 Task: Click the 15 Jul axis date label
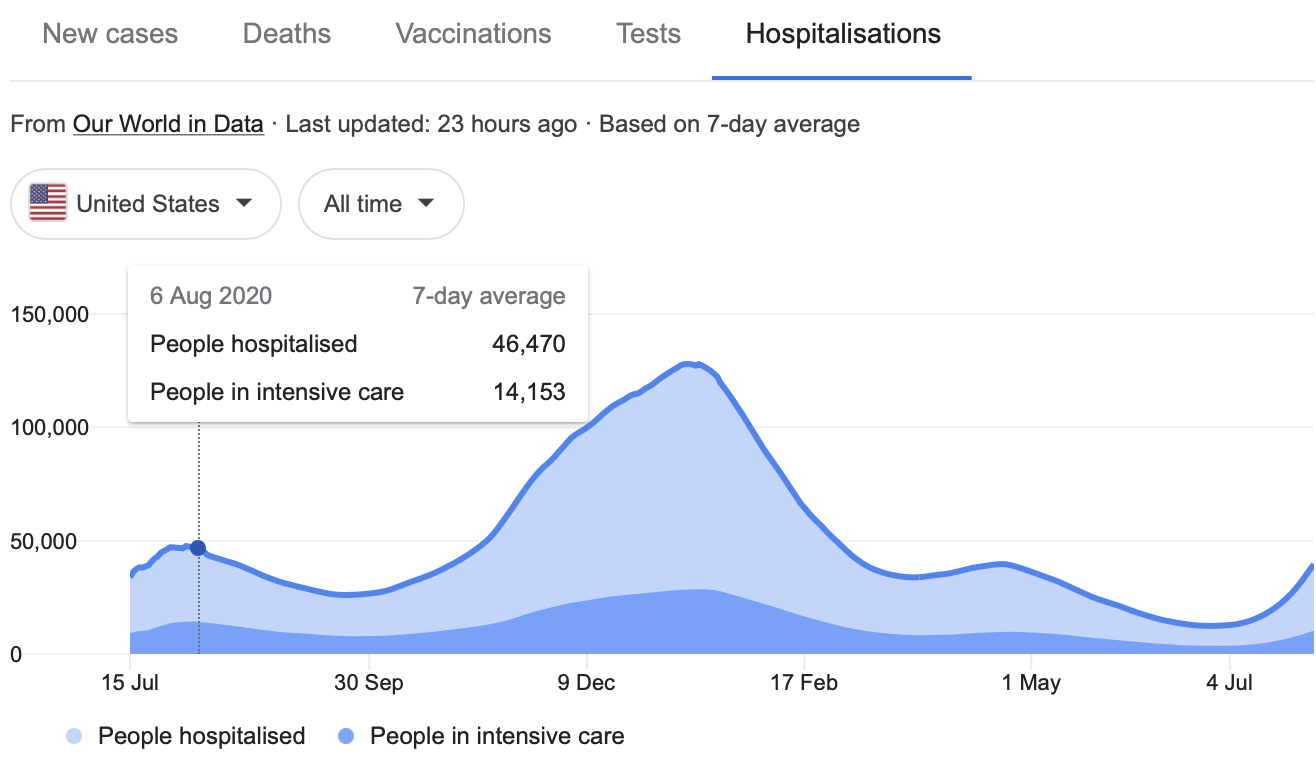tap(130, 684)
